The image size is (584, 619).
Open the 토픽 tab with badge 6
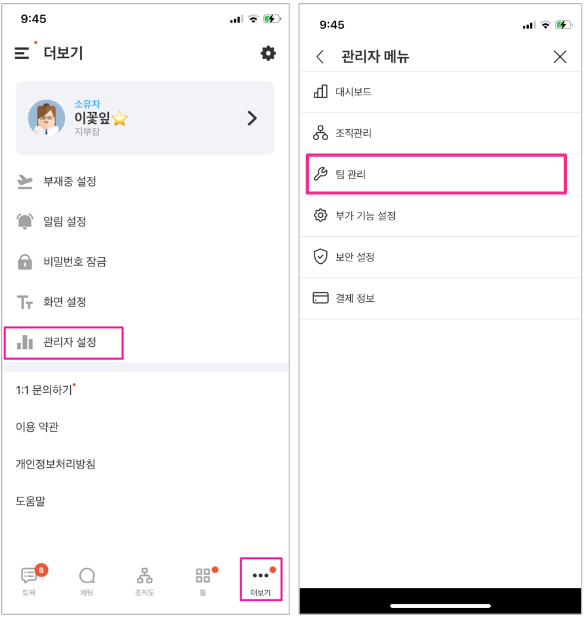[x=29, y=580]
